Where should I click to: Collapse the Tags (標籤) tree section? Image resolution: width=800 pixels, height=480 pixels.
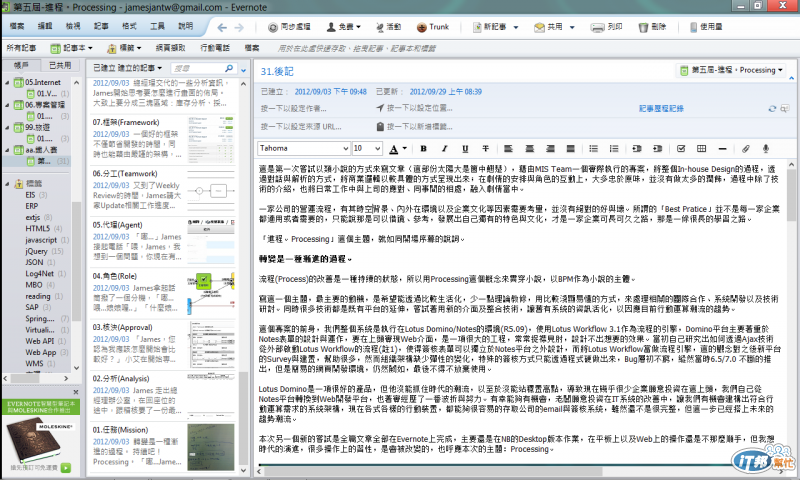(7, 184)
